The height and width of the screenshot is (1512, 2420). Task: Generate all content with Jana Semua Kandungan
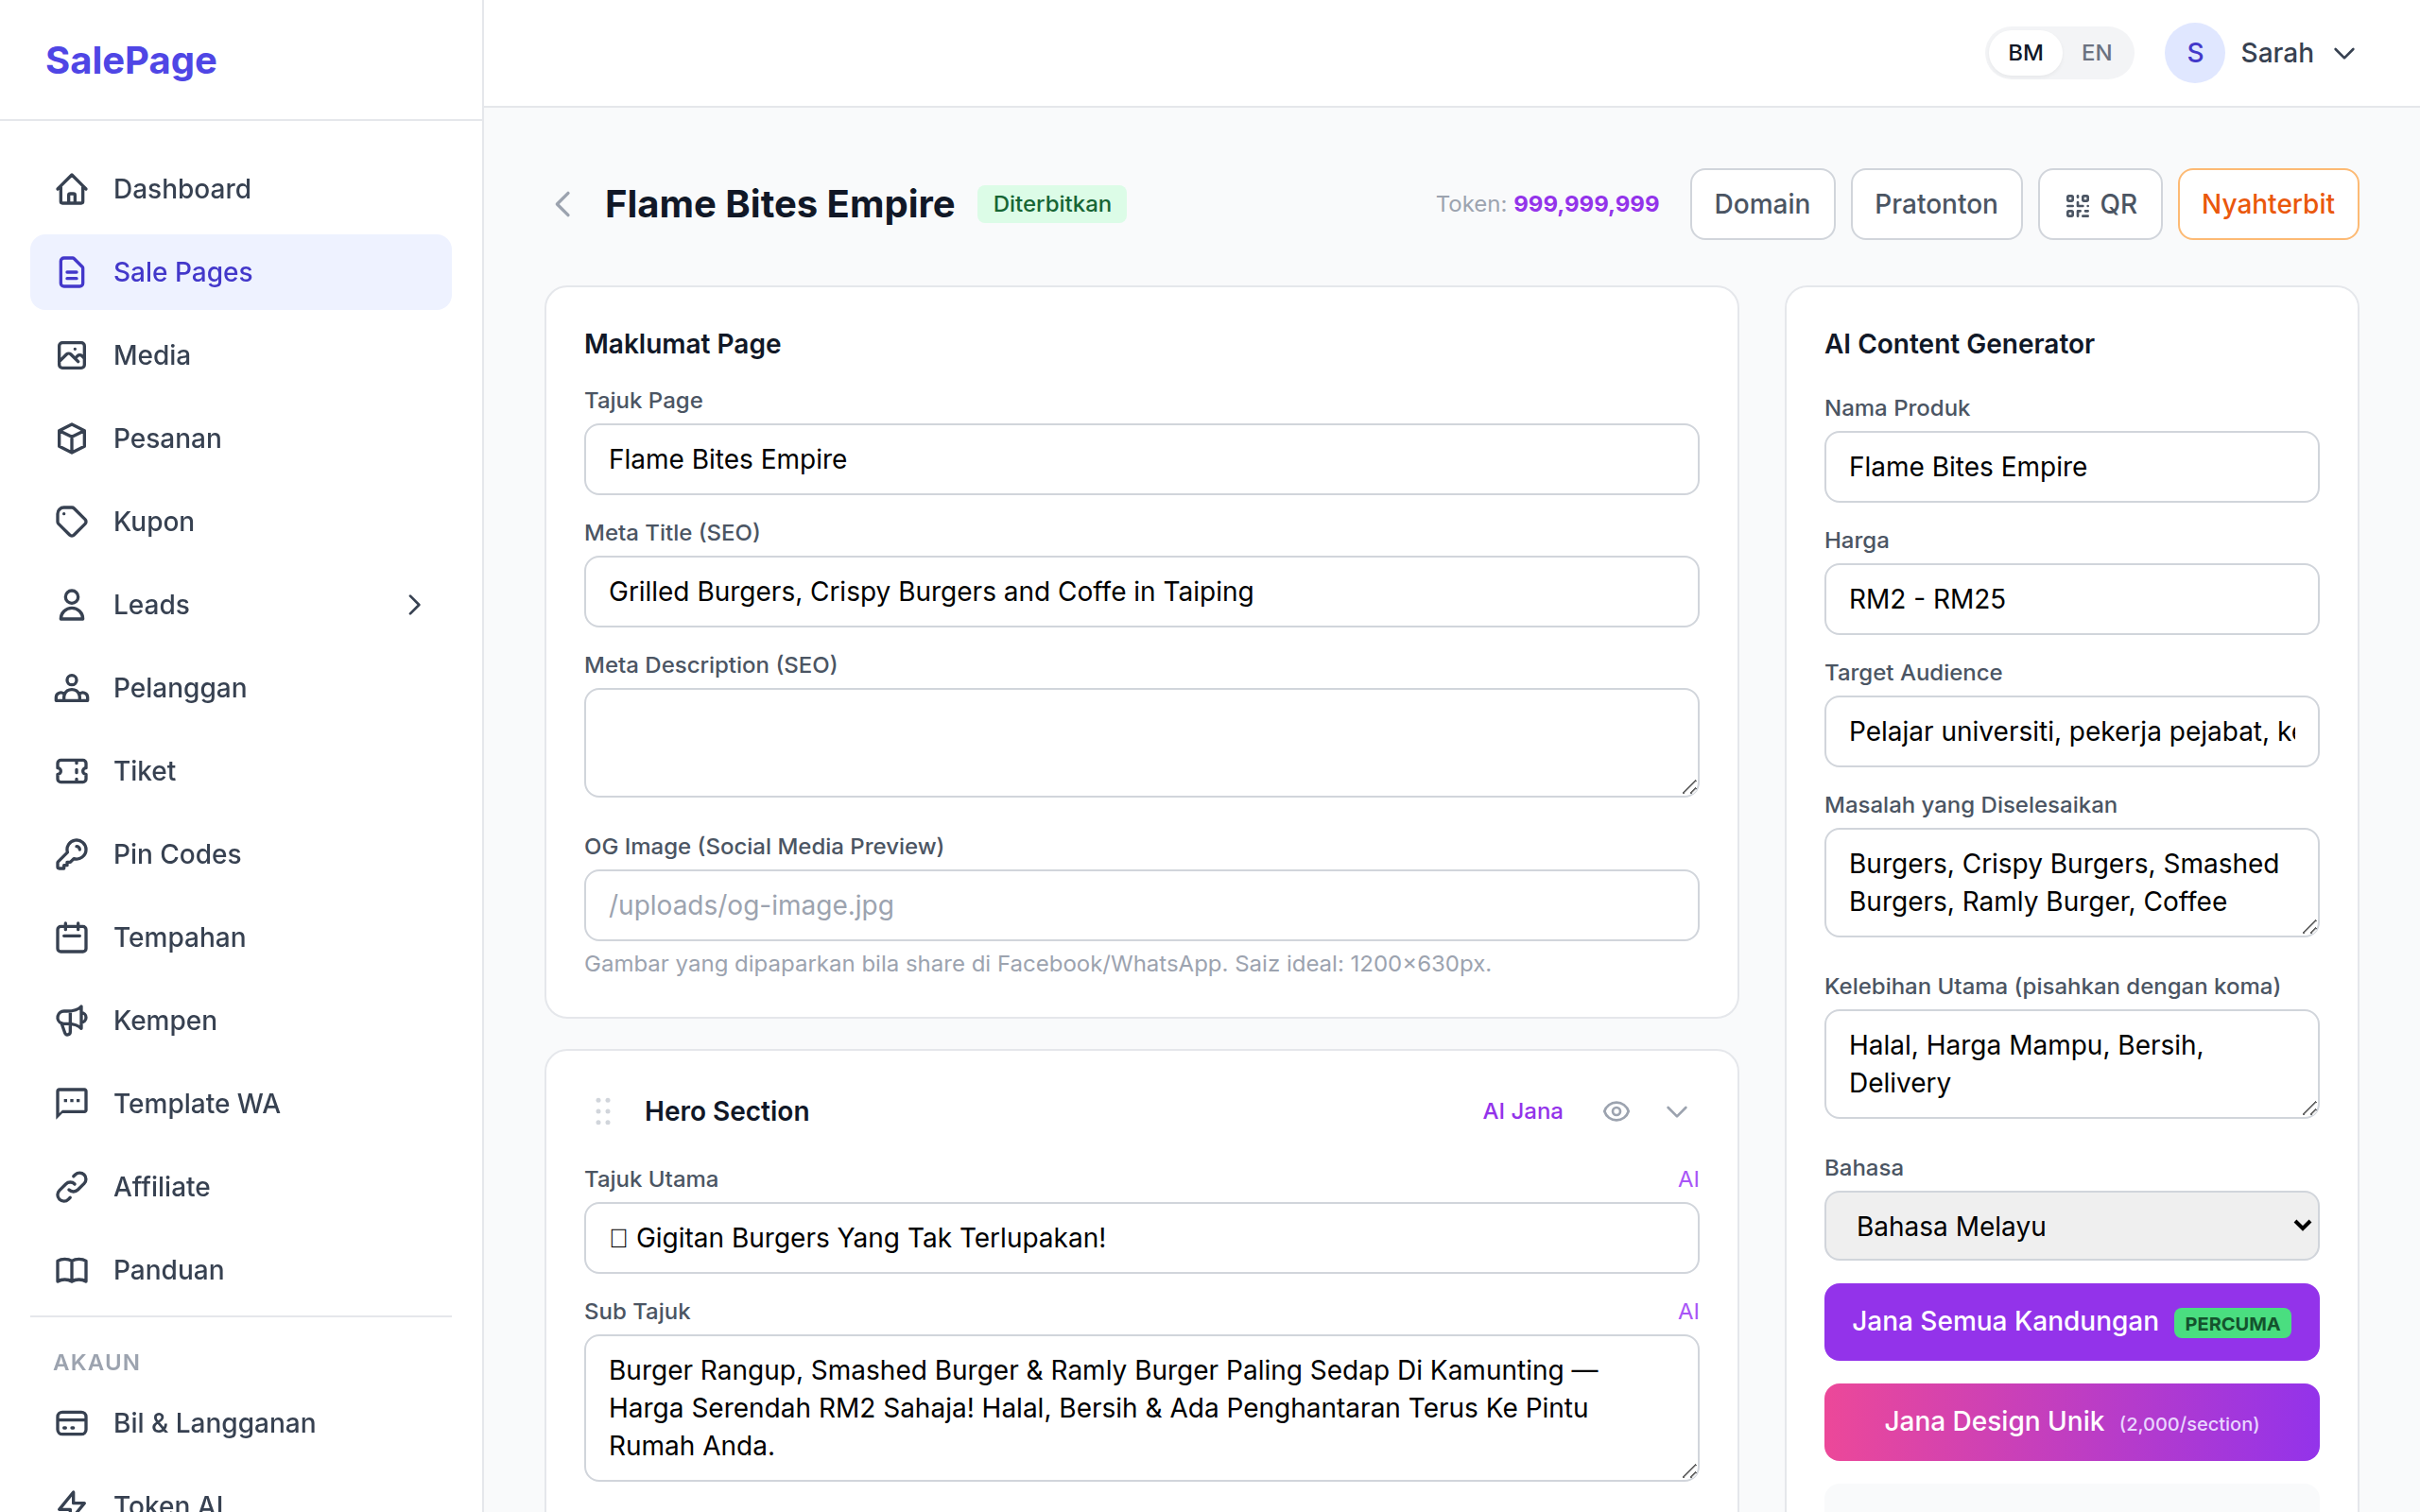[2070, 1321]
